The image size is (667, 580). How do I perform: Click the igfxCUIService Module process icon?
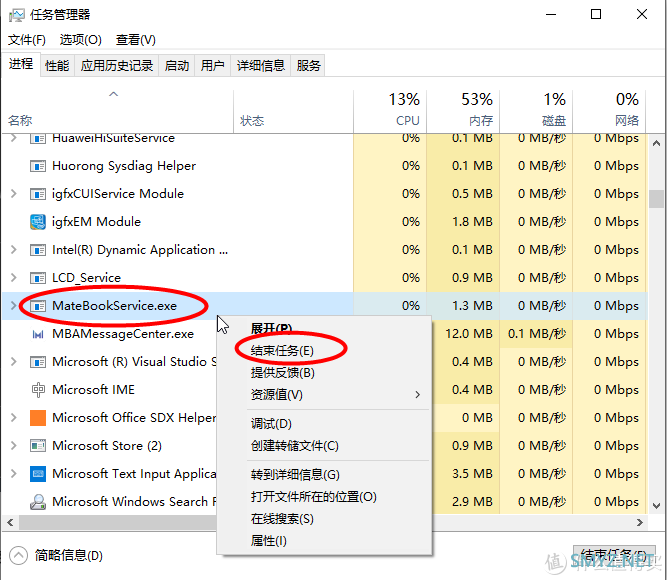pyautogui.click(x=38, y=194)
